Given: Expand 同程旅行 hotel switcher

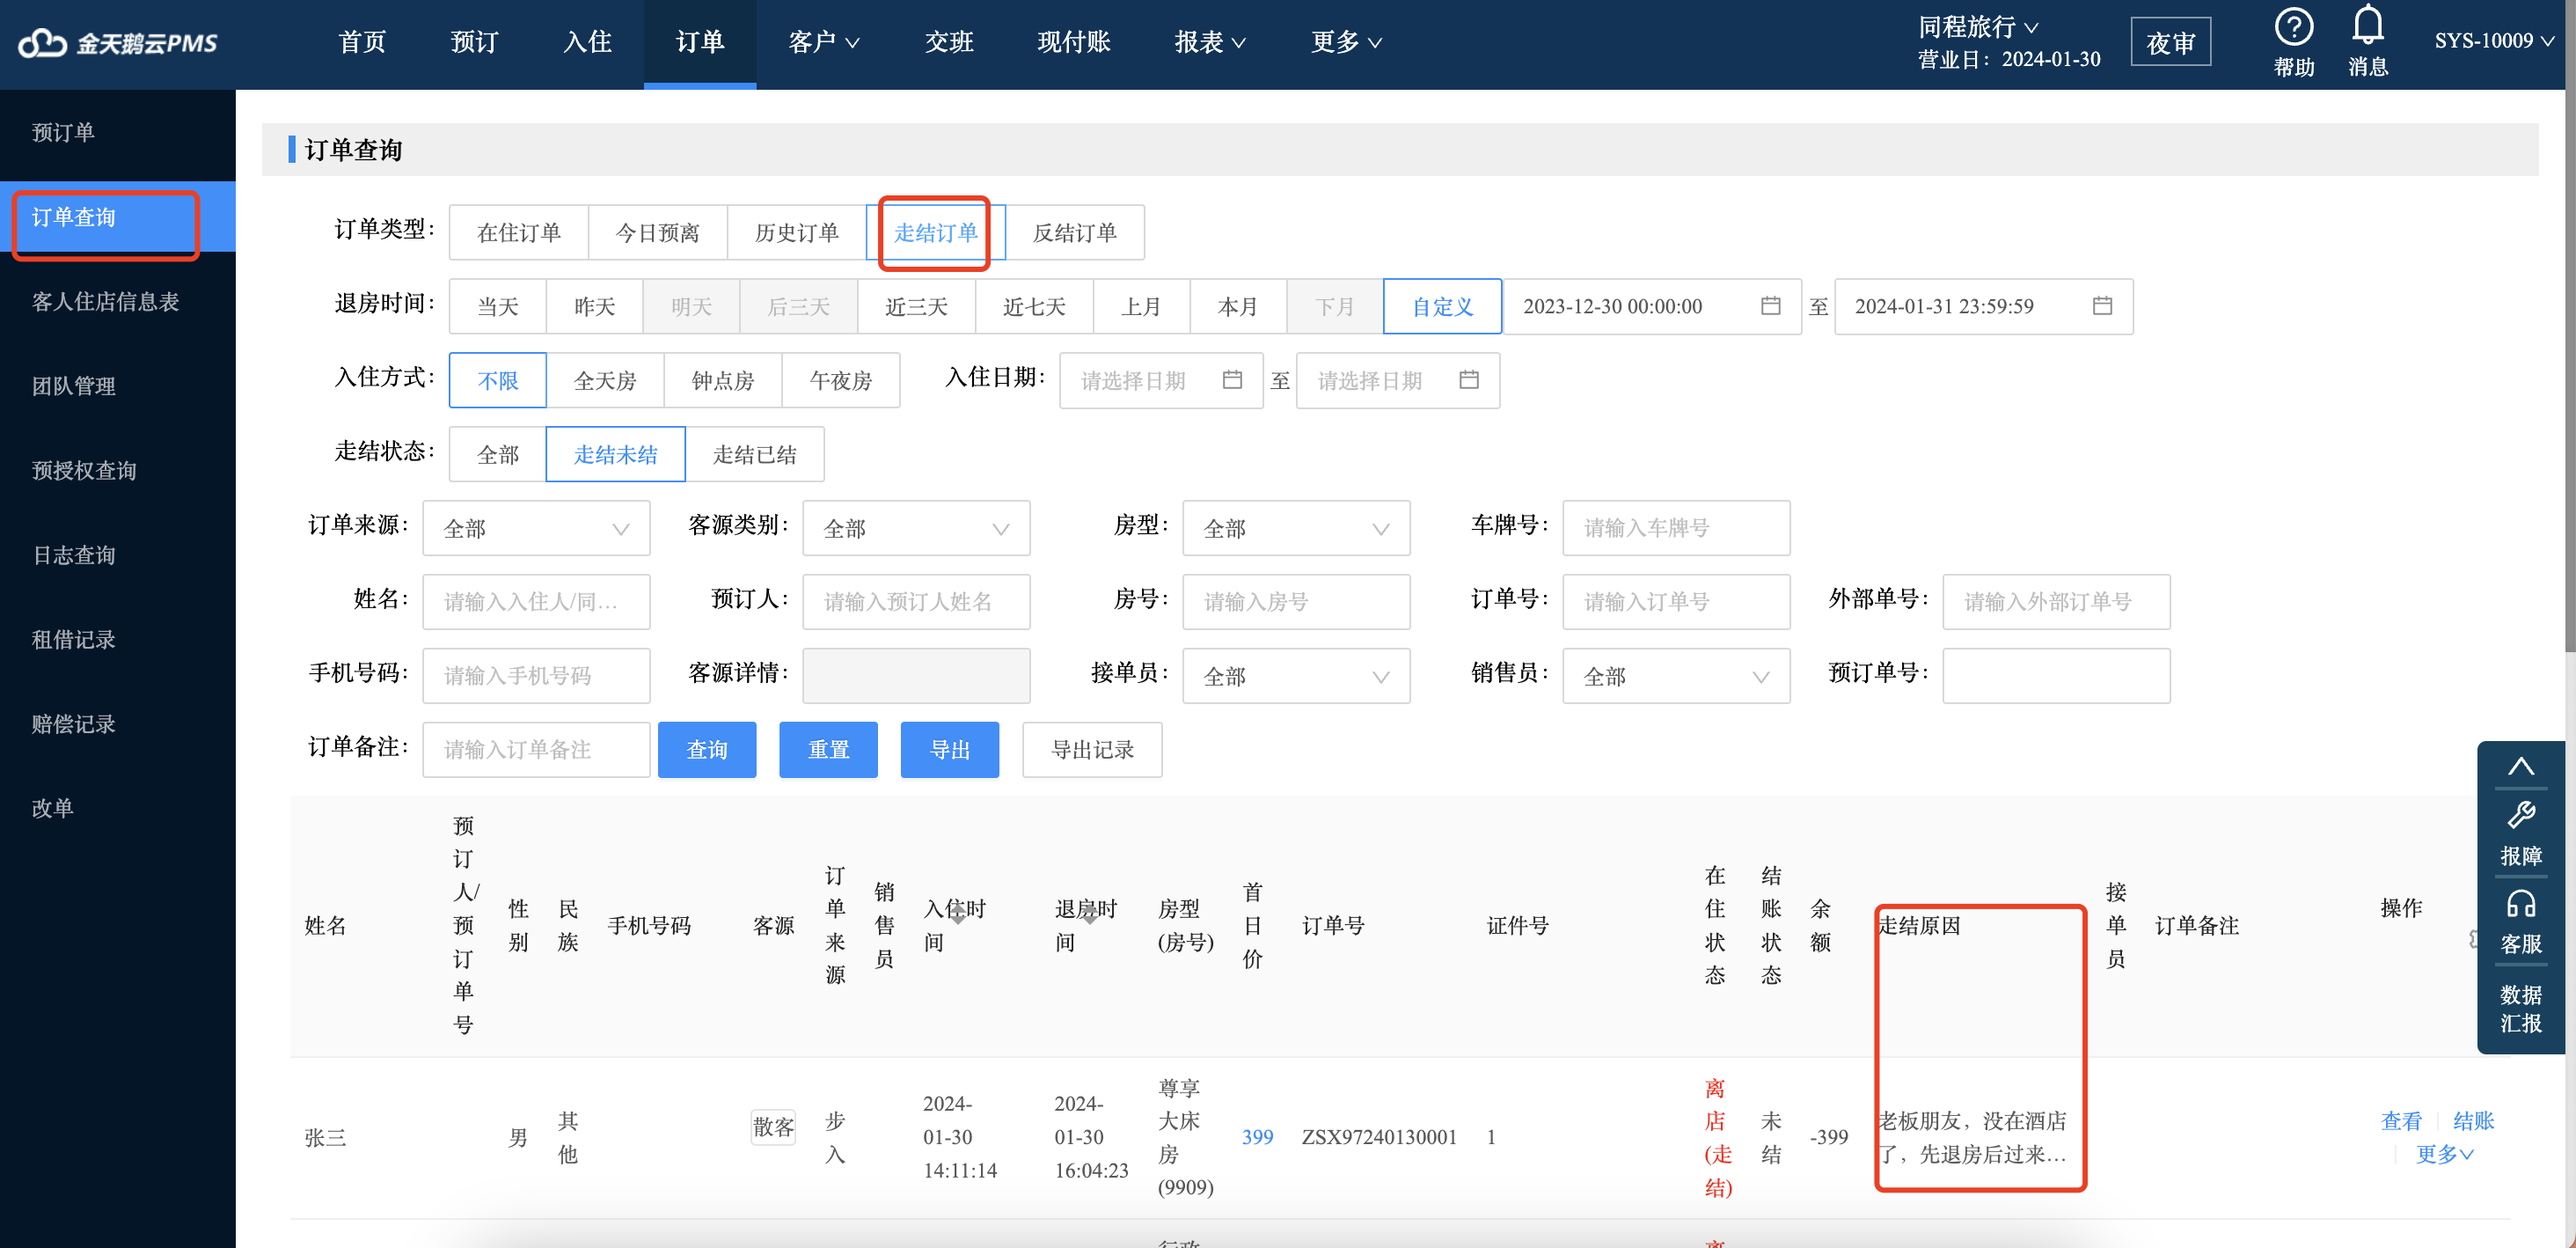Looking at the screenshot, I should point(1978,27).
